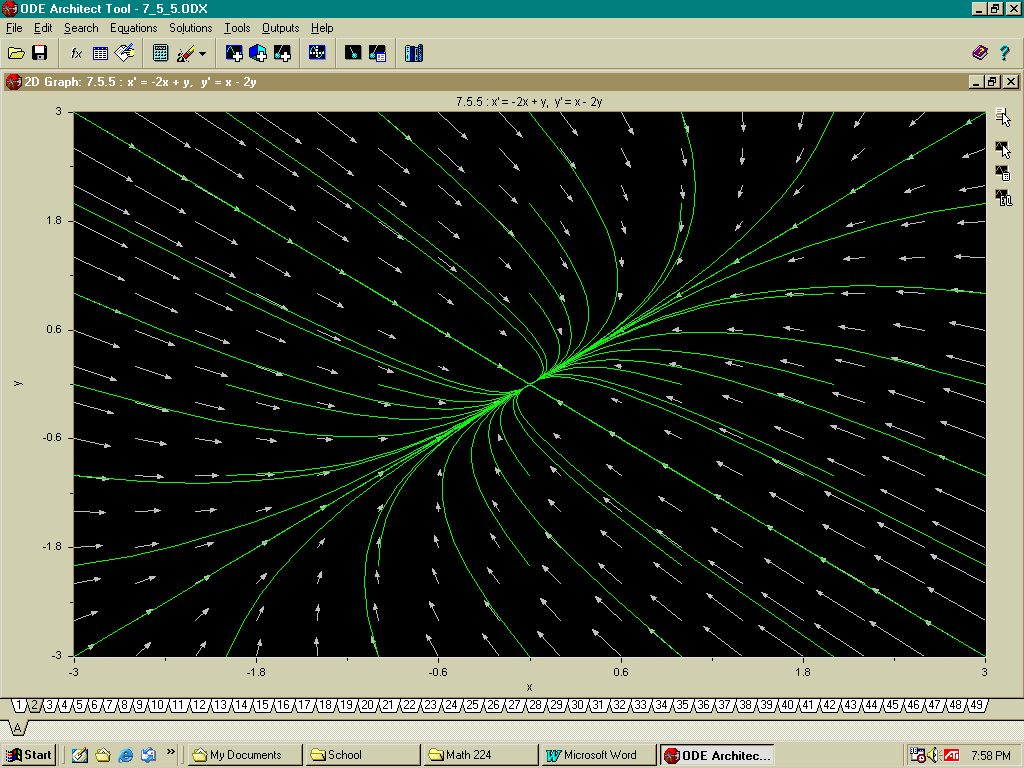Click the blue direction field graph icon
This screenshot has width=1024, height=768.
pyautogui.click(x=317, y=53)
